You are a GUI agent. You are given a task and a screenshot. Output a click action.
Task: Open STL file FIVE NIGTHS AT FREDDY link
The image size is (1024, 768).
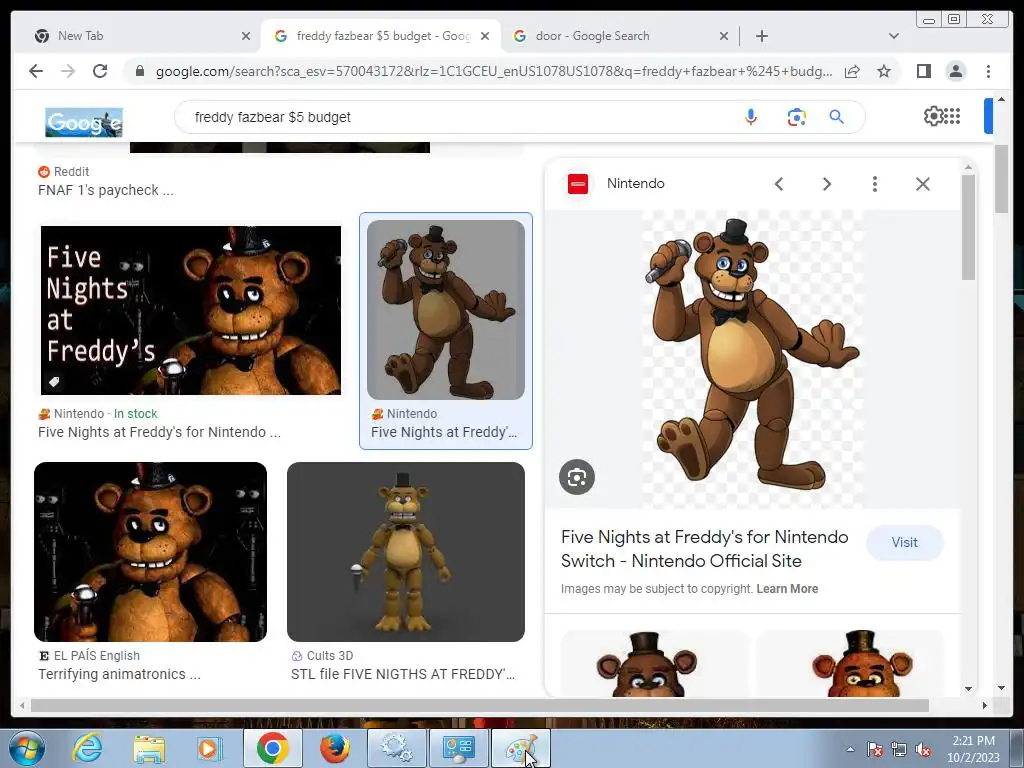pyautogui.click(x=402, y=674)
